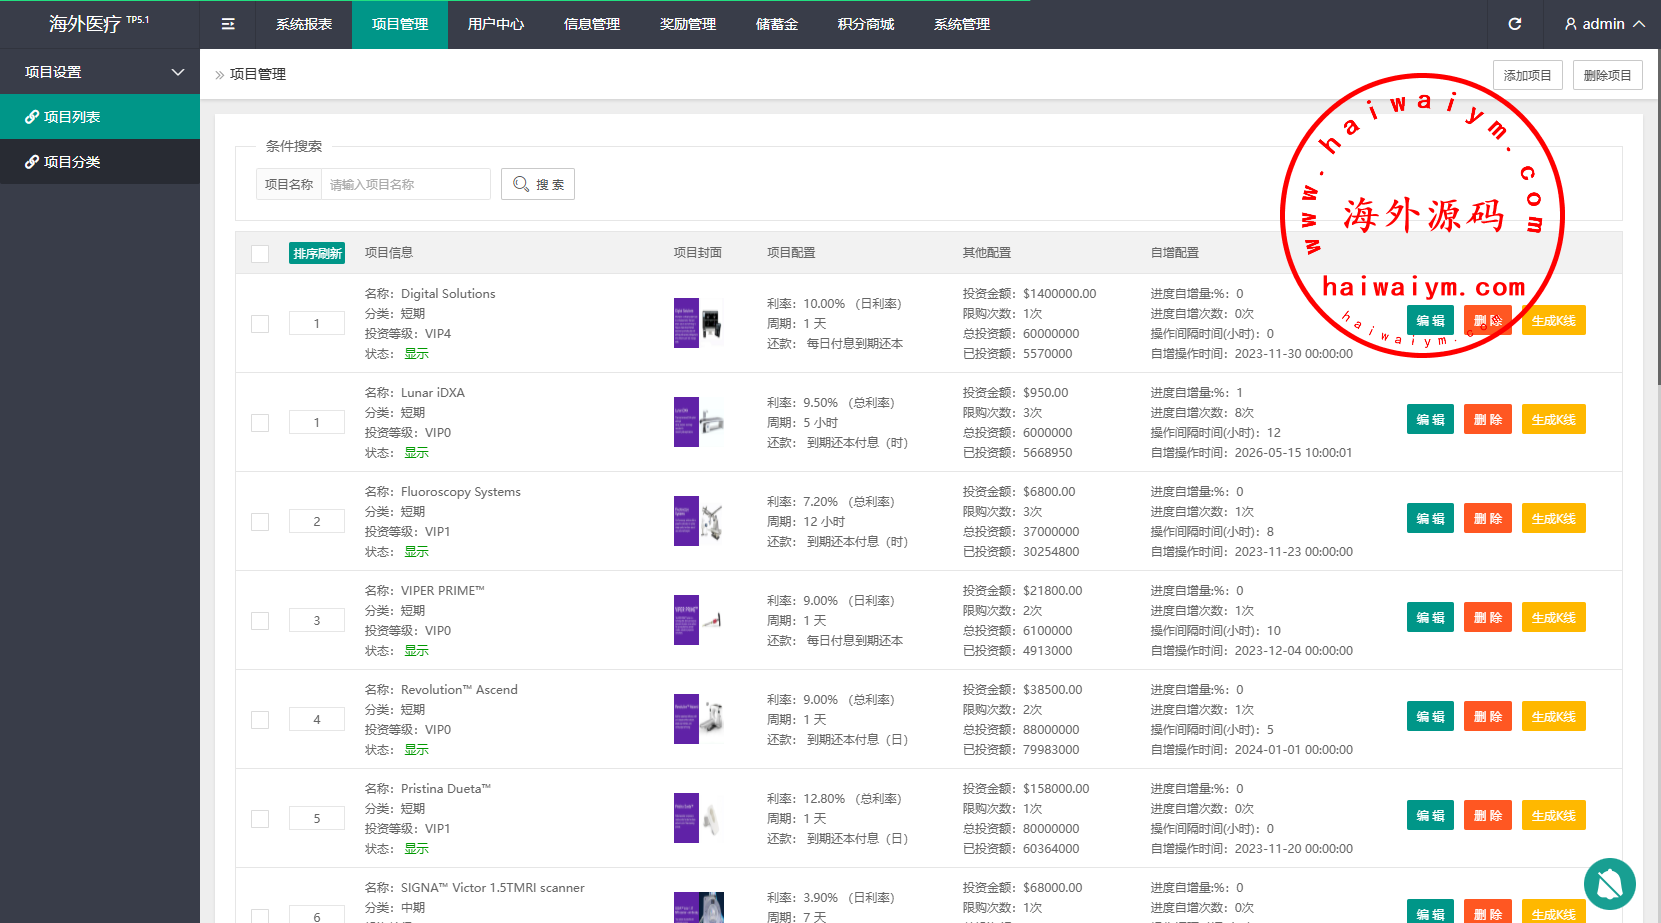The width and height of the screenshot is (1661, 923).
Task: Edit sort order field of Lunar iDXA
Action: point(317,422)
